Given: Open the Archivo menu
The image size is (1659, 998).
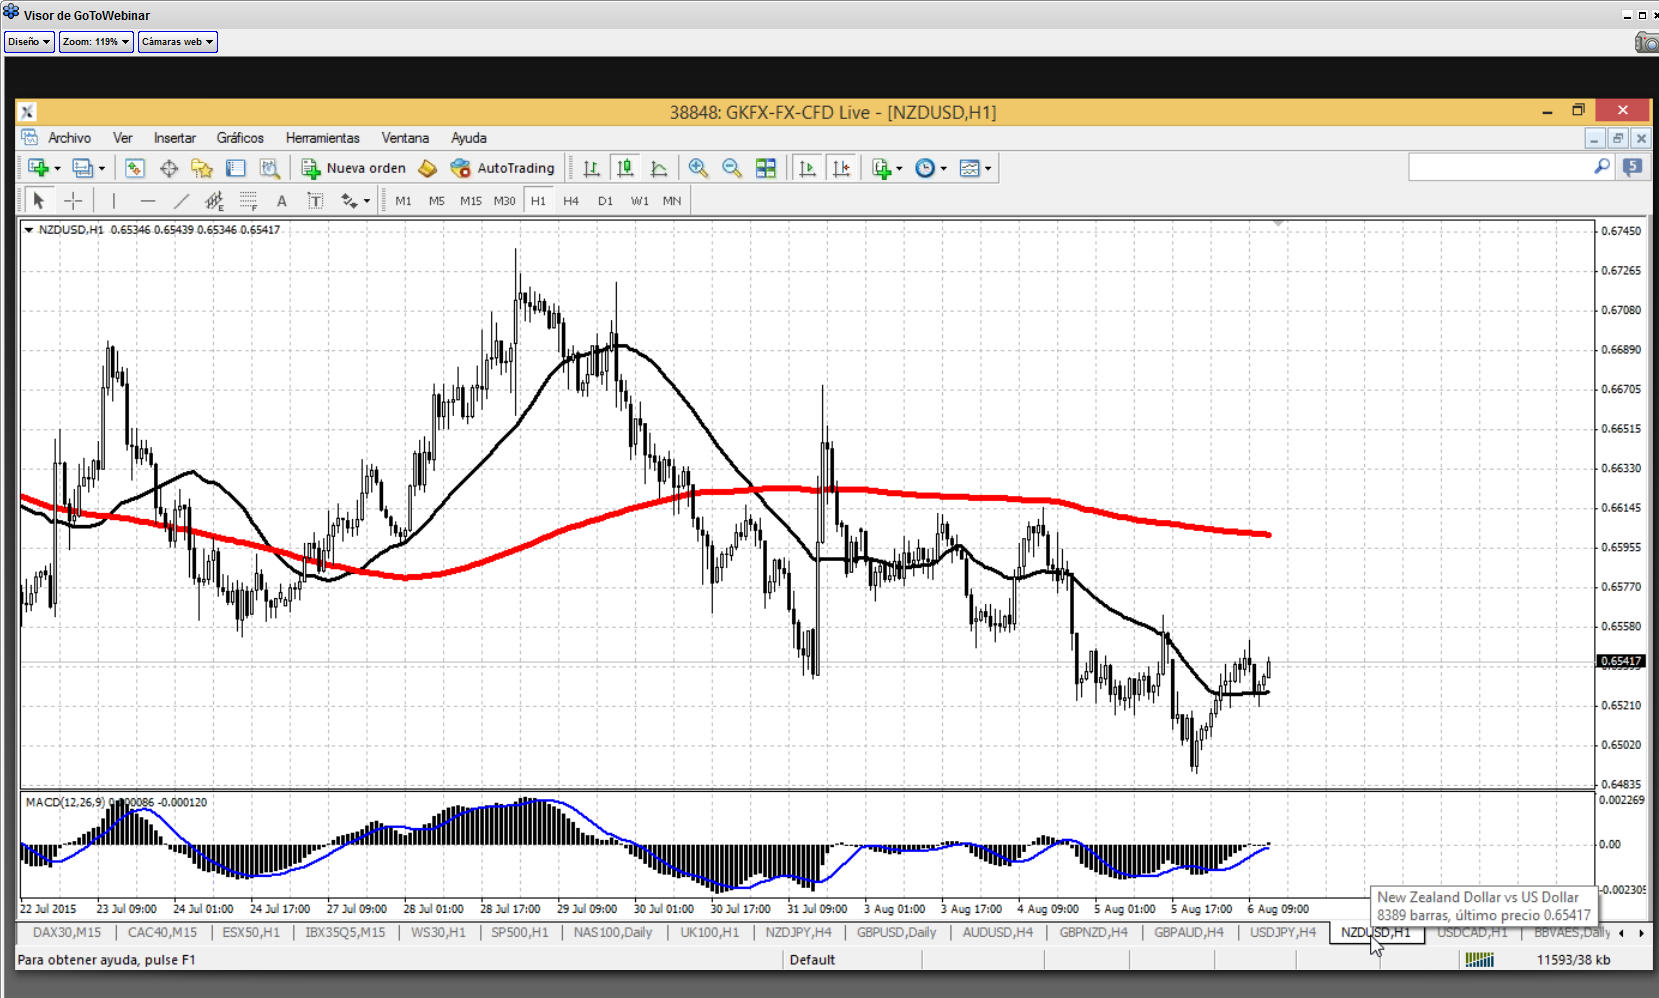Looking at the screenshot, I should pyautogui.click(x=69, y=138).
